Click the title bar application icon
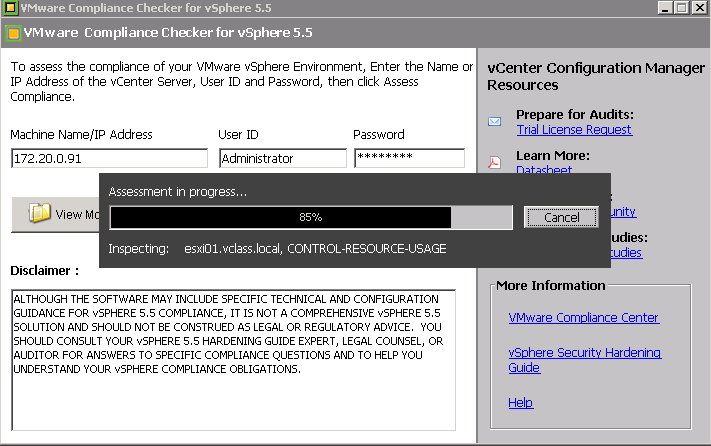 (x=10, y=8)
